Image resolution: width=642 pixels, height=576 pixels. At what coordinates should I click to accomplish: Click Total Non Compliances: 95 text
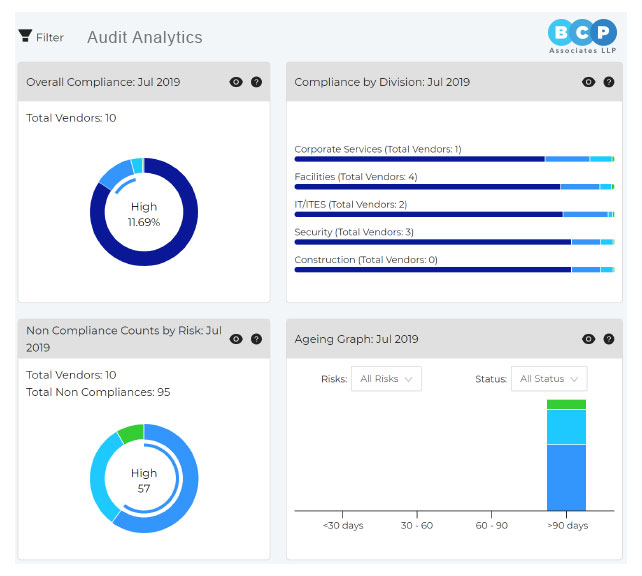[x=98, y=392]
